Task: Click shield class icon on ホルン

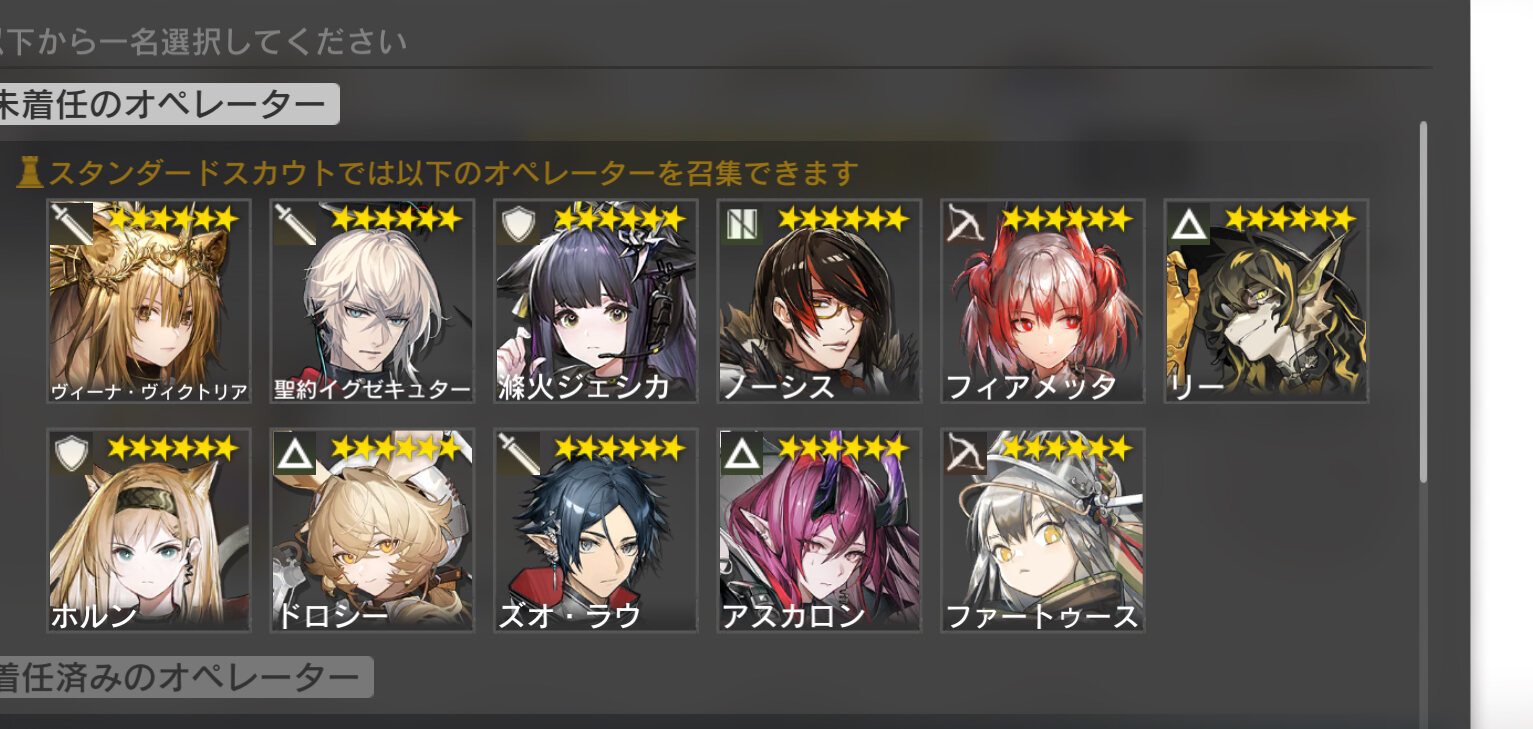Action: click(x=72, y=453)
